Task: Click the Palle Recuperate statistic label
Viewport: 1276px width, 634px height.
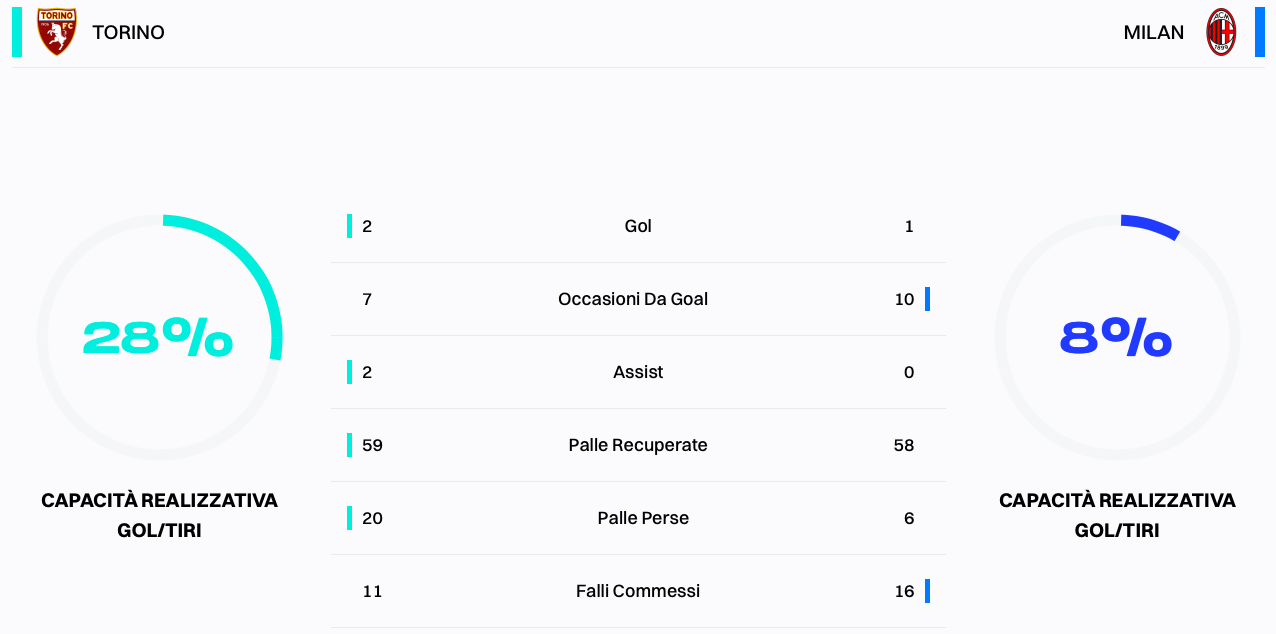Action: pos(638,445)
